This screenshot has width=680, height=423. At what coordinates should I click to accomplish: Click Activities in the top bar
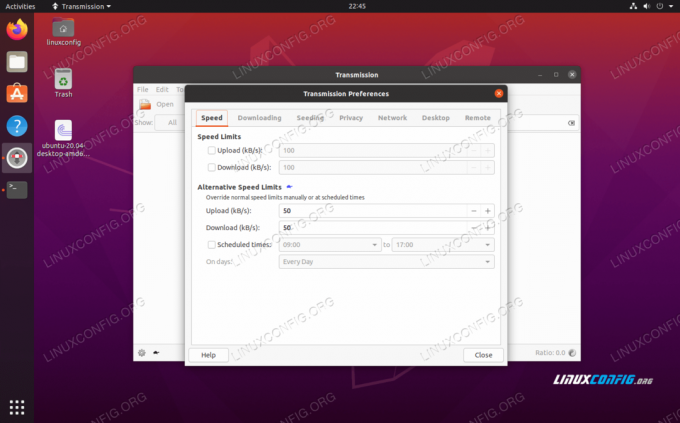[x=20, y=6]
